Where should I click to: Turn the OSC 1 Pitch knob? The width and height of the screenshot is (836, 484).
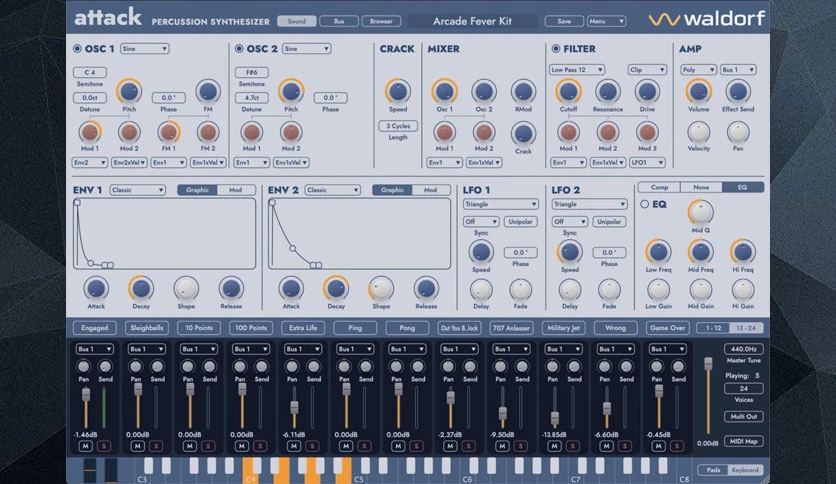click(x=129, y=92)
